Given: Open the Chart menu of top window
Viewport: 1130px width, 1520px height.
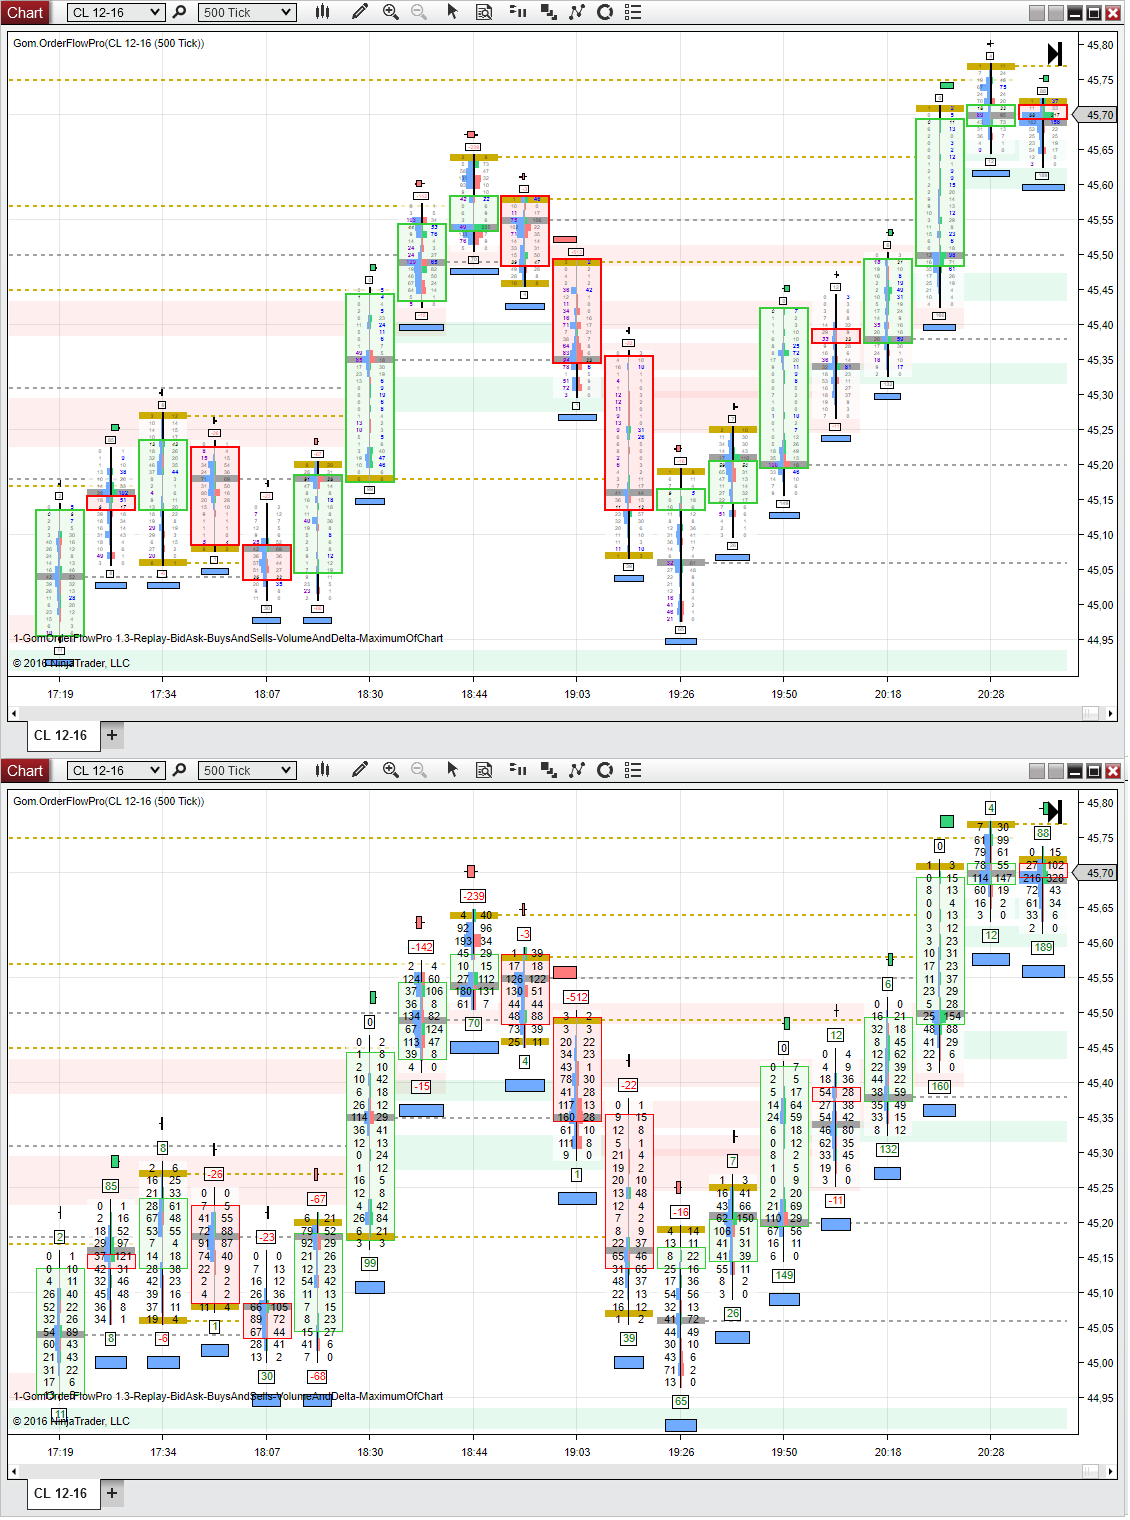Looking at the screenshot, I should pyautogui.click(x=25, y=12).
